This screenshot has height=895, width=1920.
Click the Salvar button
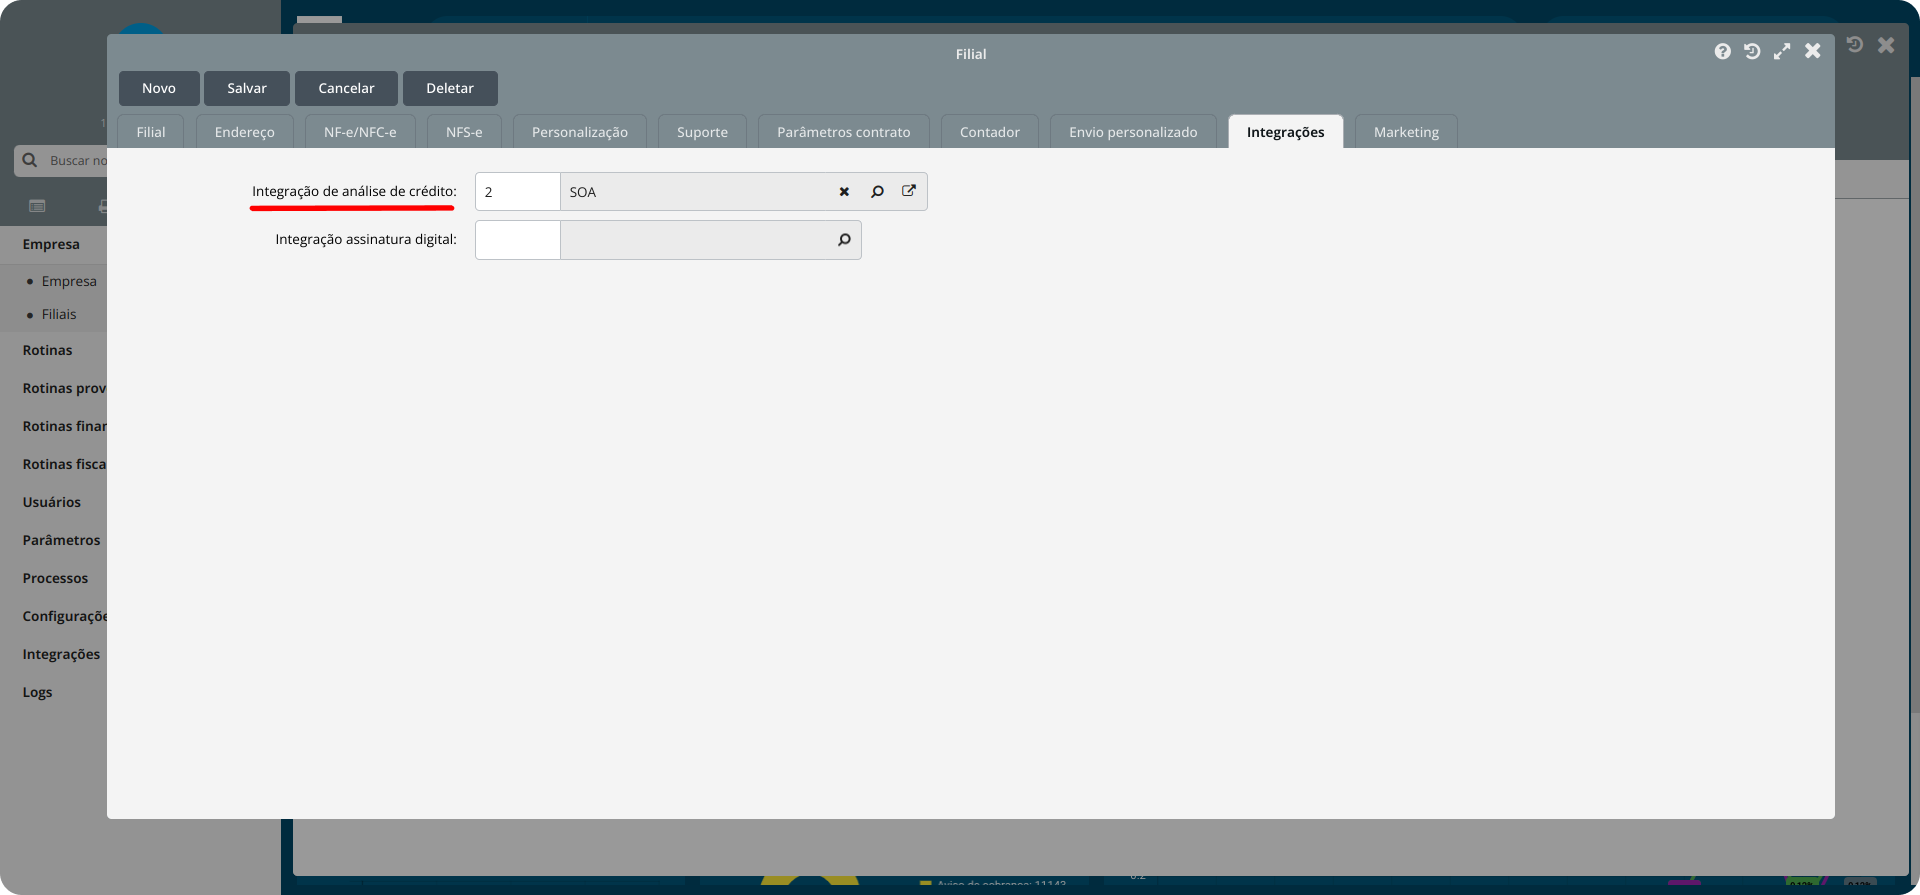pos(247,88)
